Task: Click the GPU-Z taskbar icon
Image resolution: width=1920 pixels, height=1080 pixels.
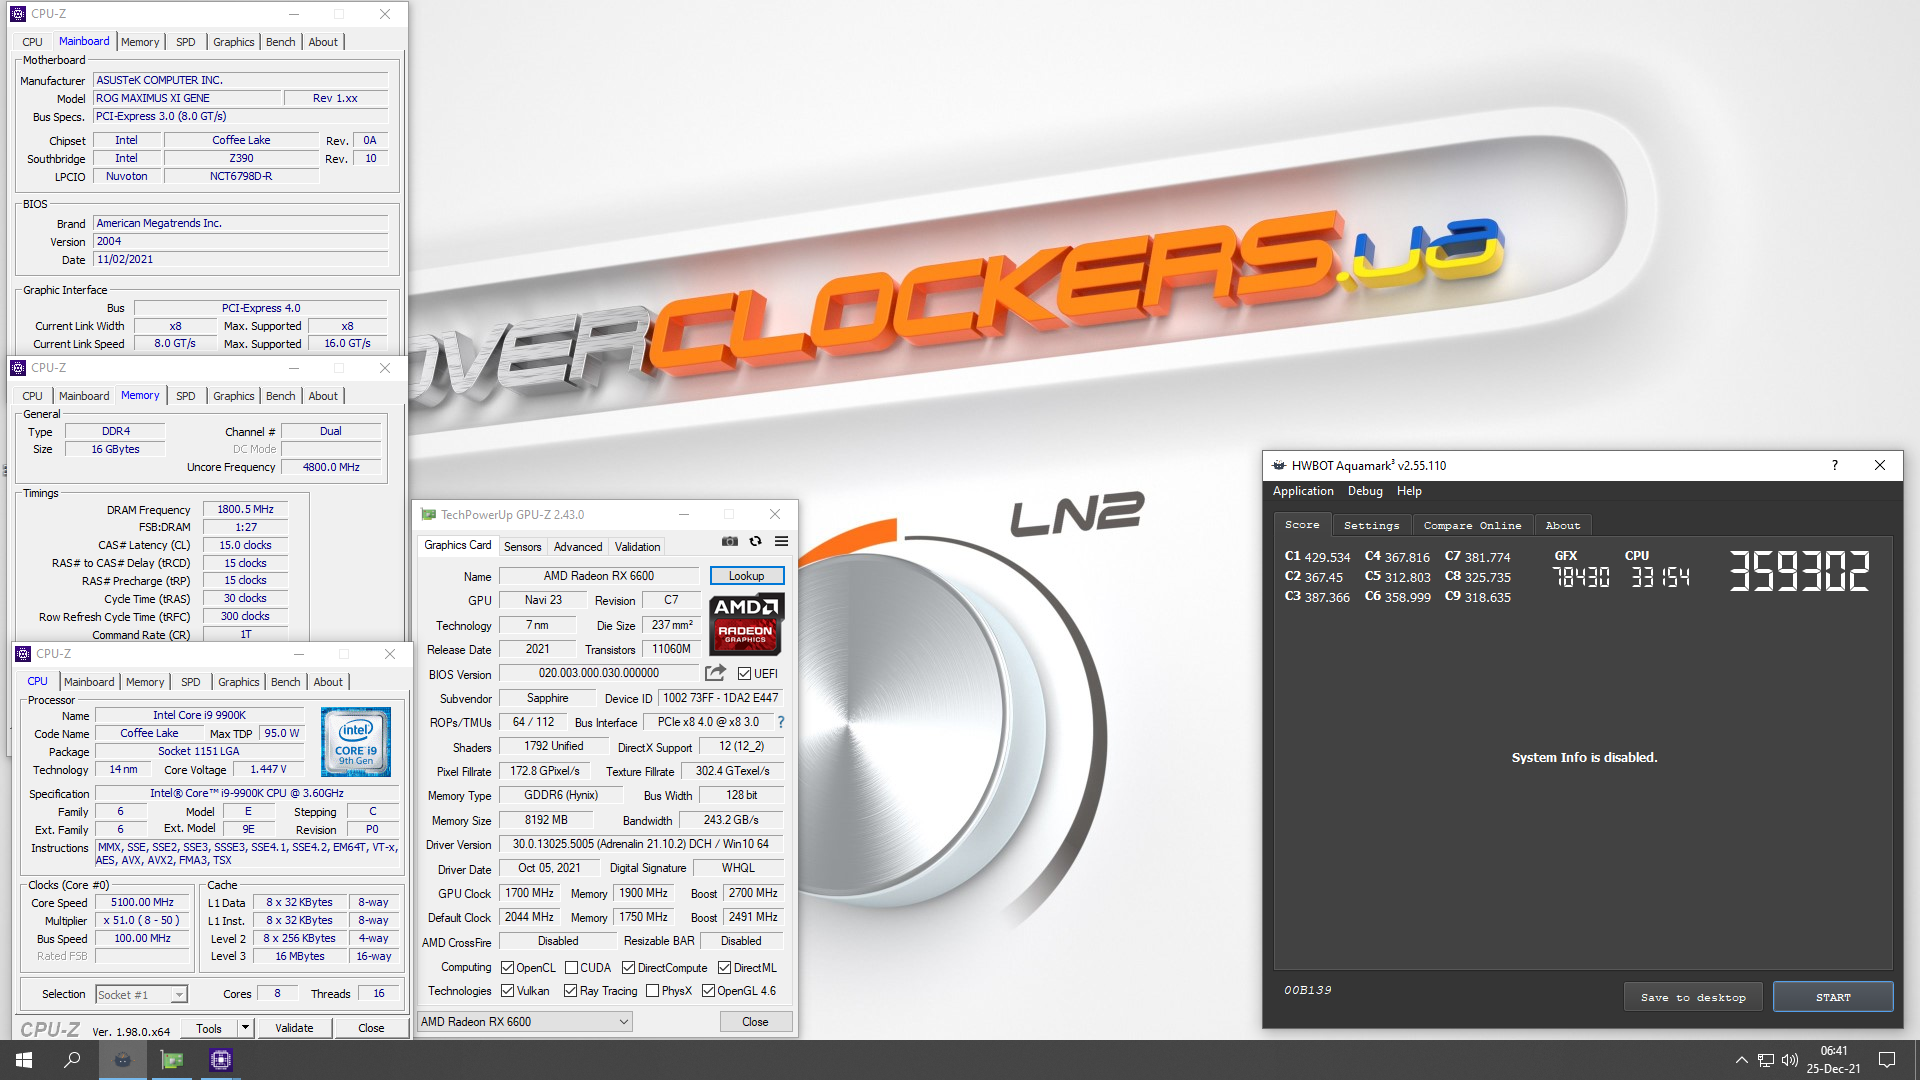Action: click(x=172, y=1060)
